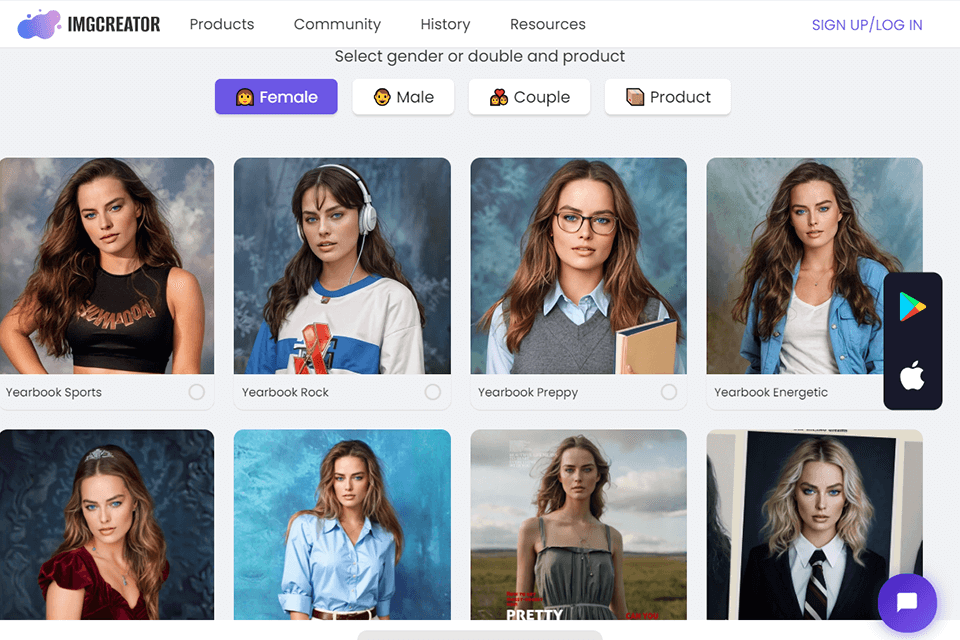Image resolution: width=960 pixels, height=640 pixels.
Task: Open the Yearbook Preppy thumbnail with glasses
Action: point(579,266)
